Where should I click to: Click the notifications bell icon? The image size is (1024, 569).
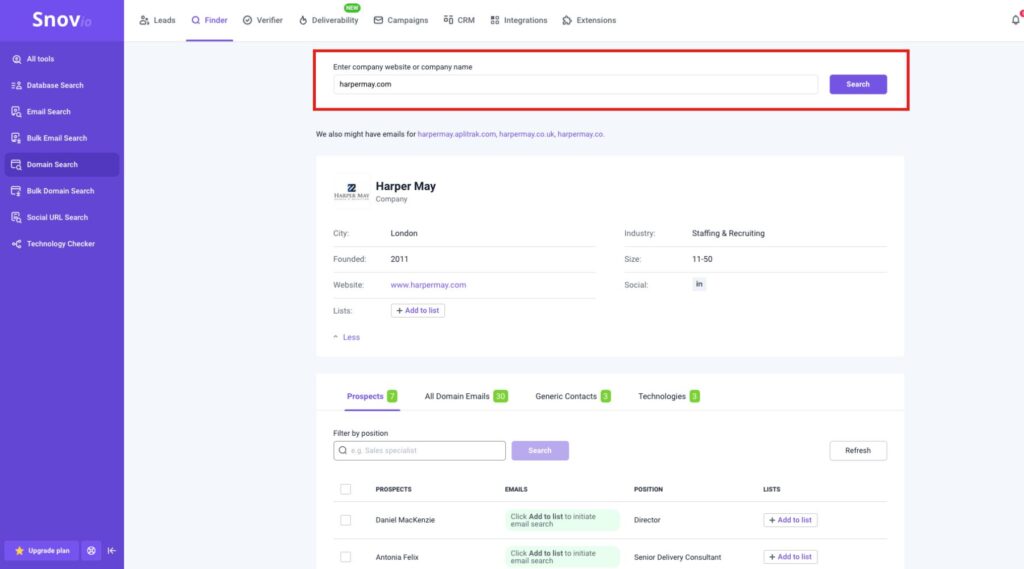1016,20
